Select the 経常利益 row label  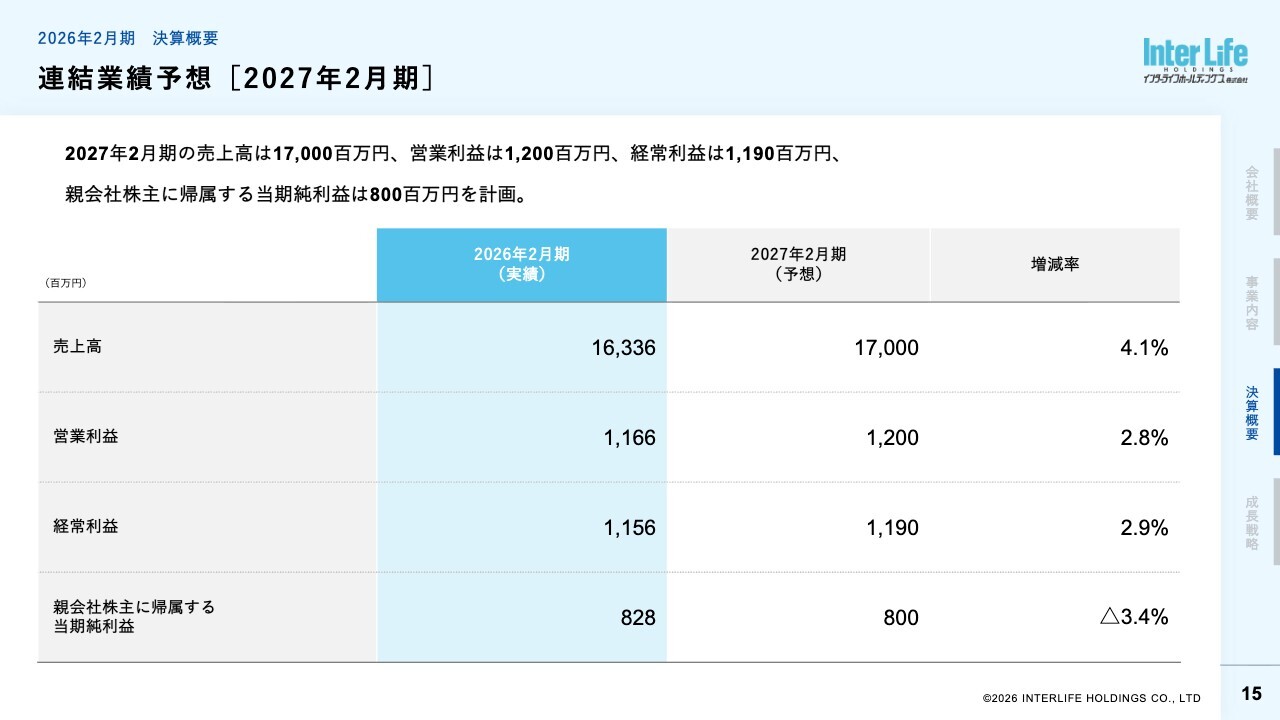pos(86,526)
